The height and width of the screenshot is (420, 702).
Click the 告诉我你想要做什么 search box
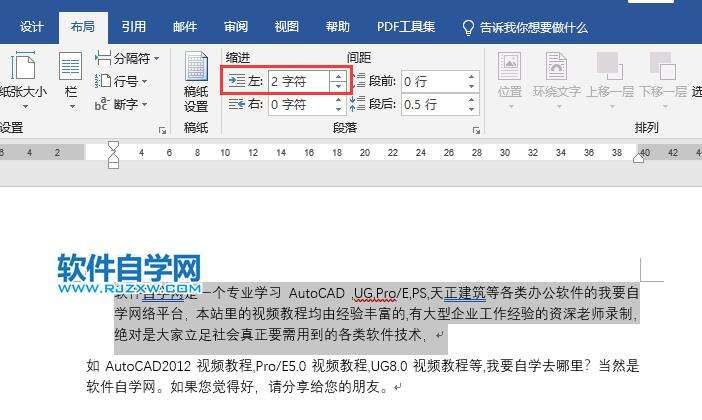[534, 28]
